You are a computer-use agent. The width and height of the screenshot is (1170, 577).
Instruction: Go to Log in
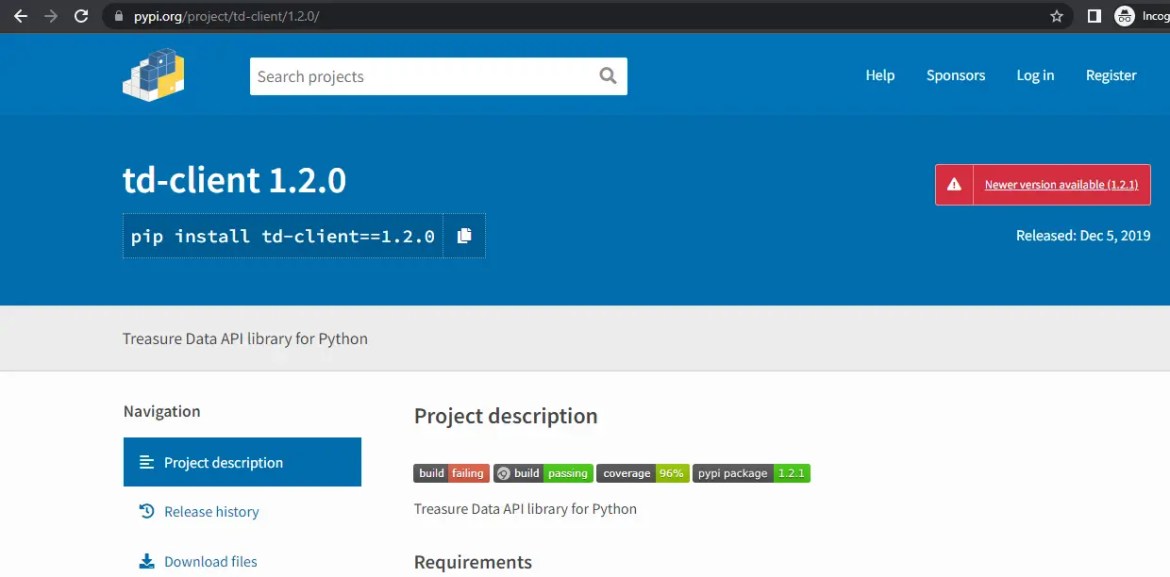[x=1035, y=75]
